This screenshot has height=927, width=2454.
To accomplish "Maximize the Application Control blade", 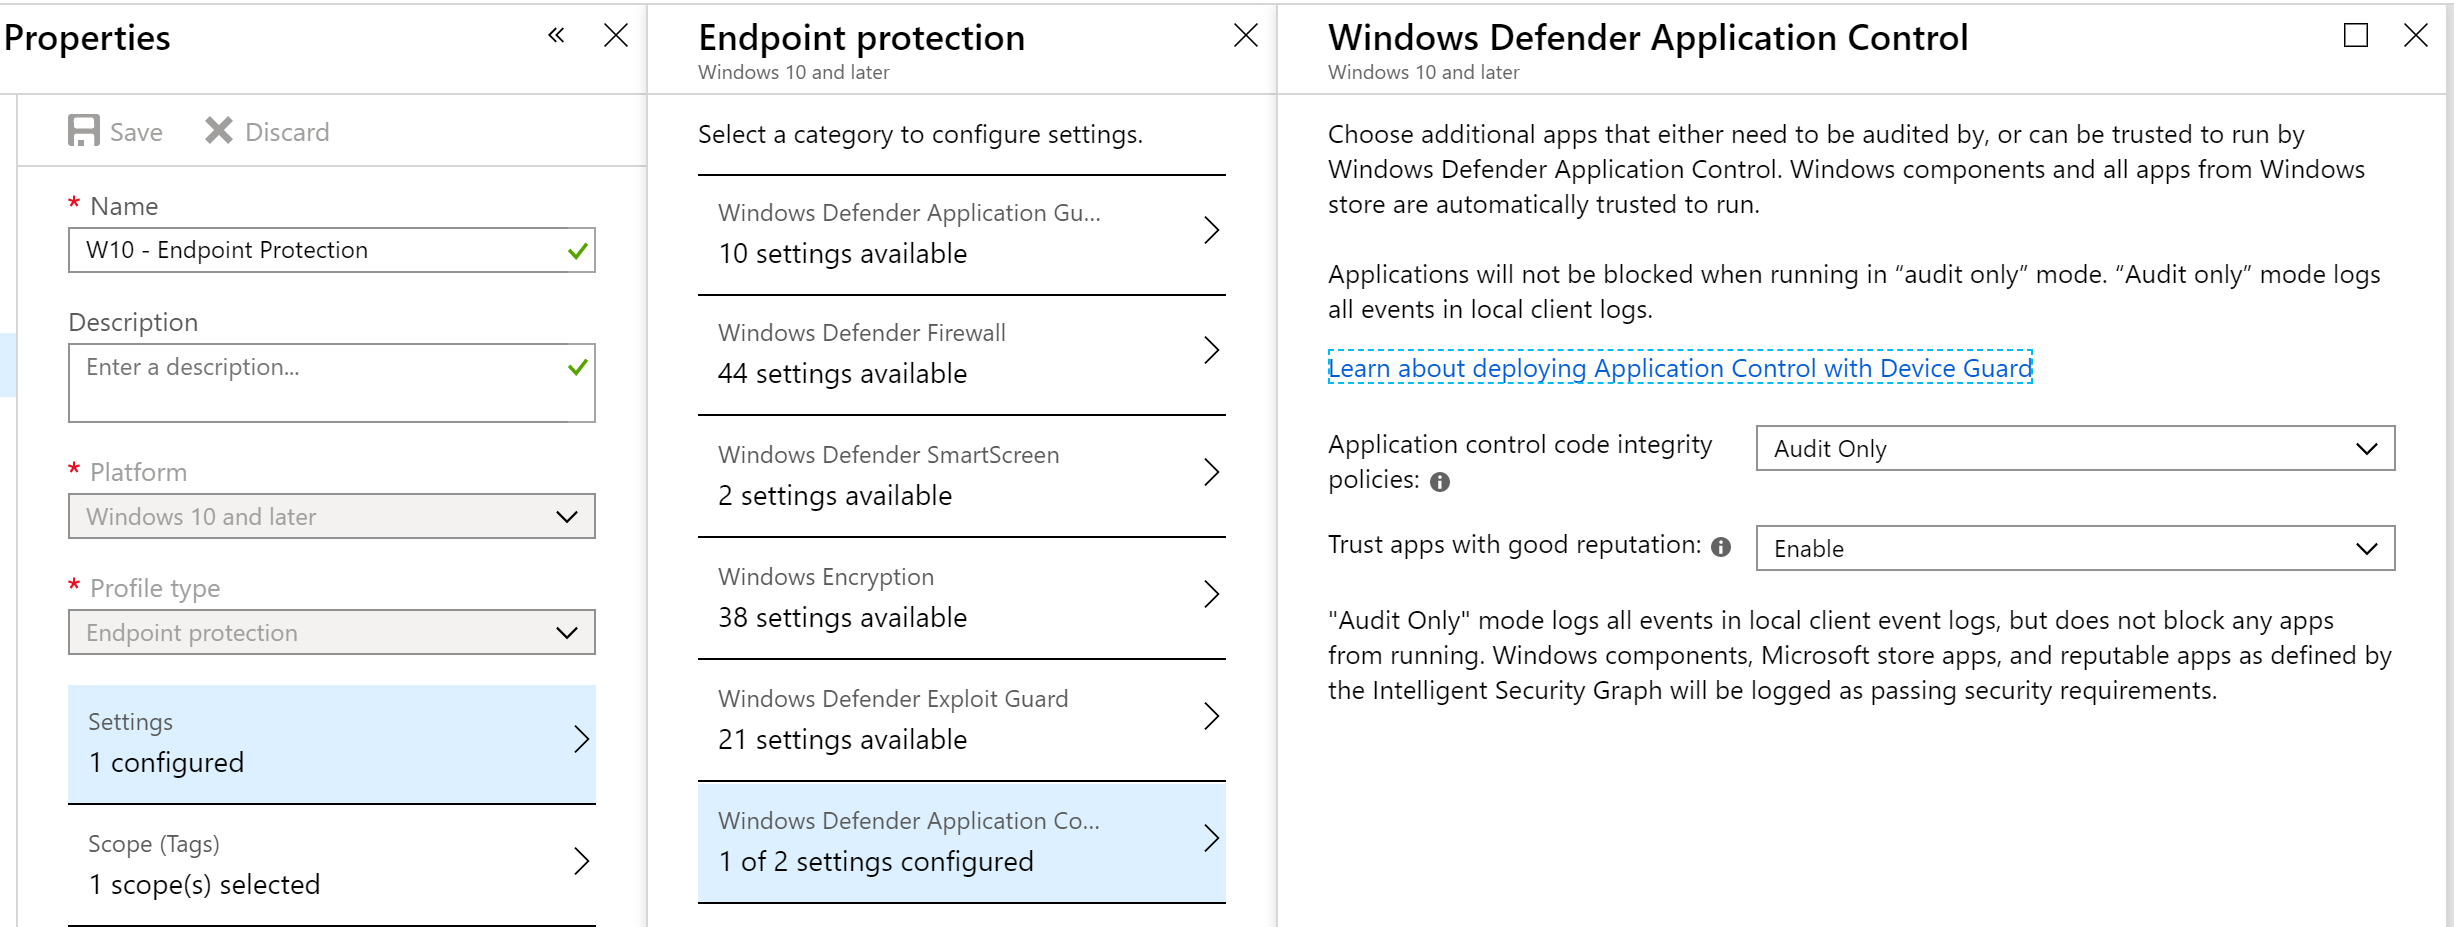I will [2355, 36].
